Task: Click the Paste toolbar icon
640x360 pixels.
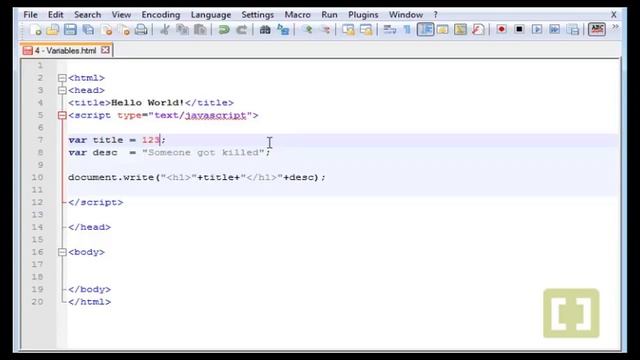Action: tap(200, 30)
